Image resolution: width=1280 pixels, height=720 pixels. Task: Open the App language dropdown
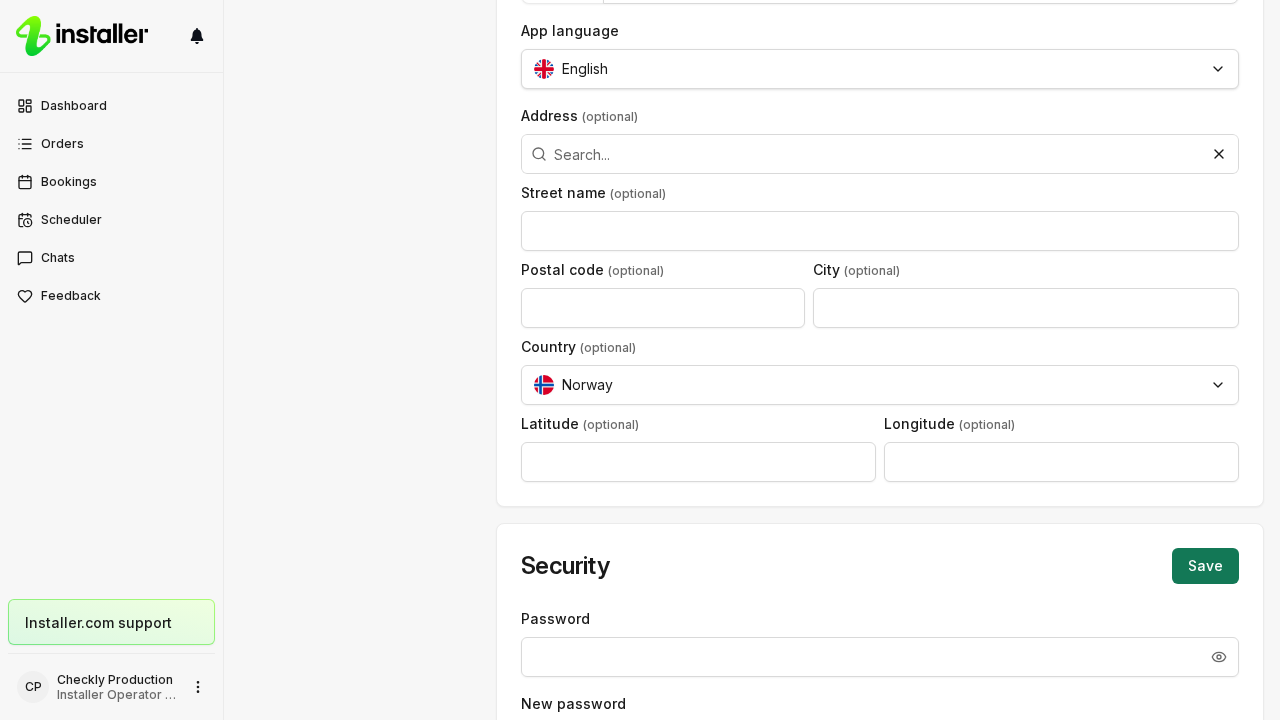[x=880, y=69]
